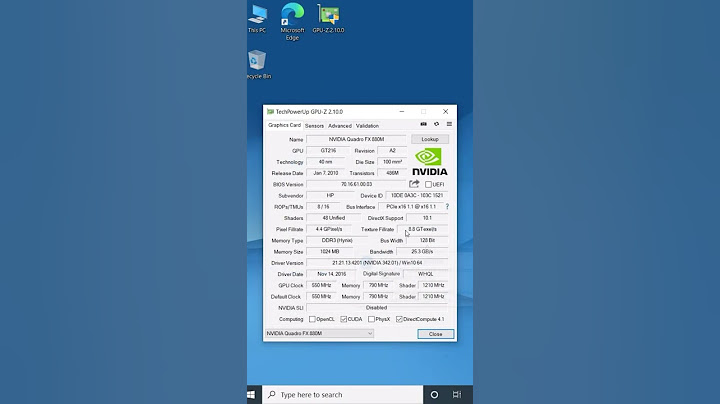Click the GPU-Z screenshot camera icon

click(x=423, y=124)
